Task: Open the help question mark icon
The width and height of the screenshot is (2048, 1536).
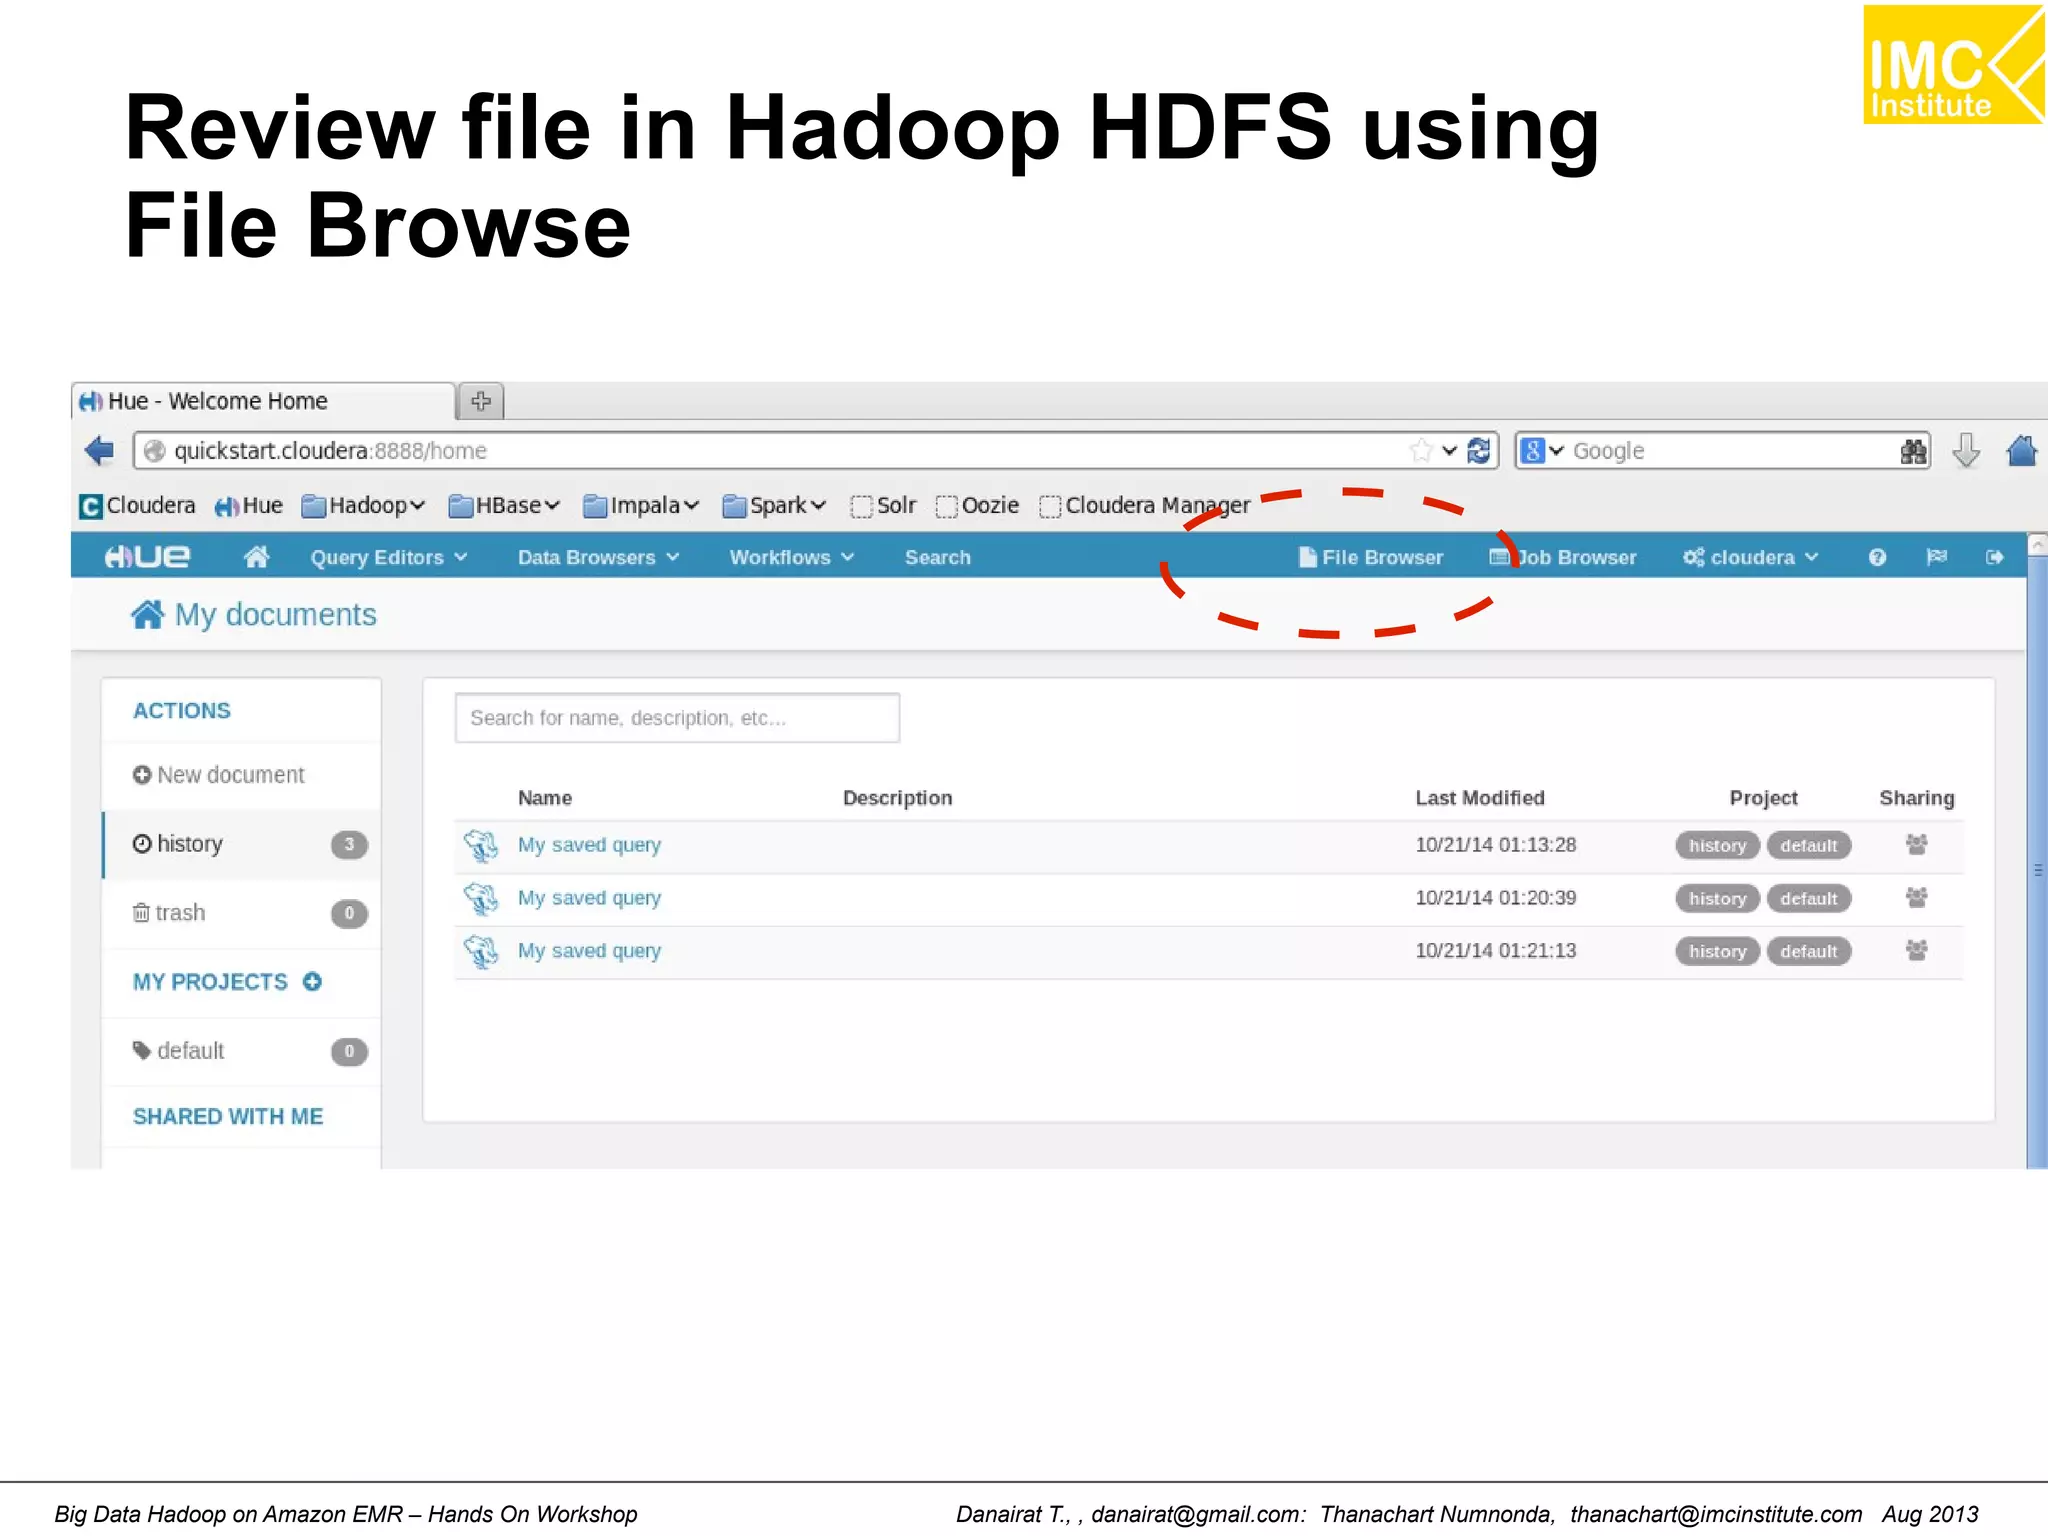Action: [1877, 557]
